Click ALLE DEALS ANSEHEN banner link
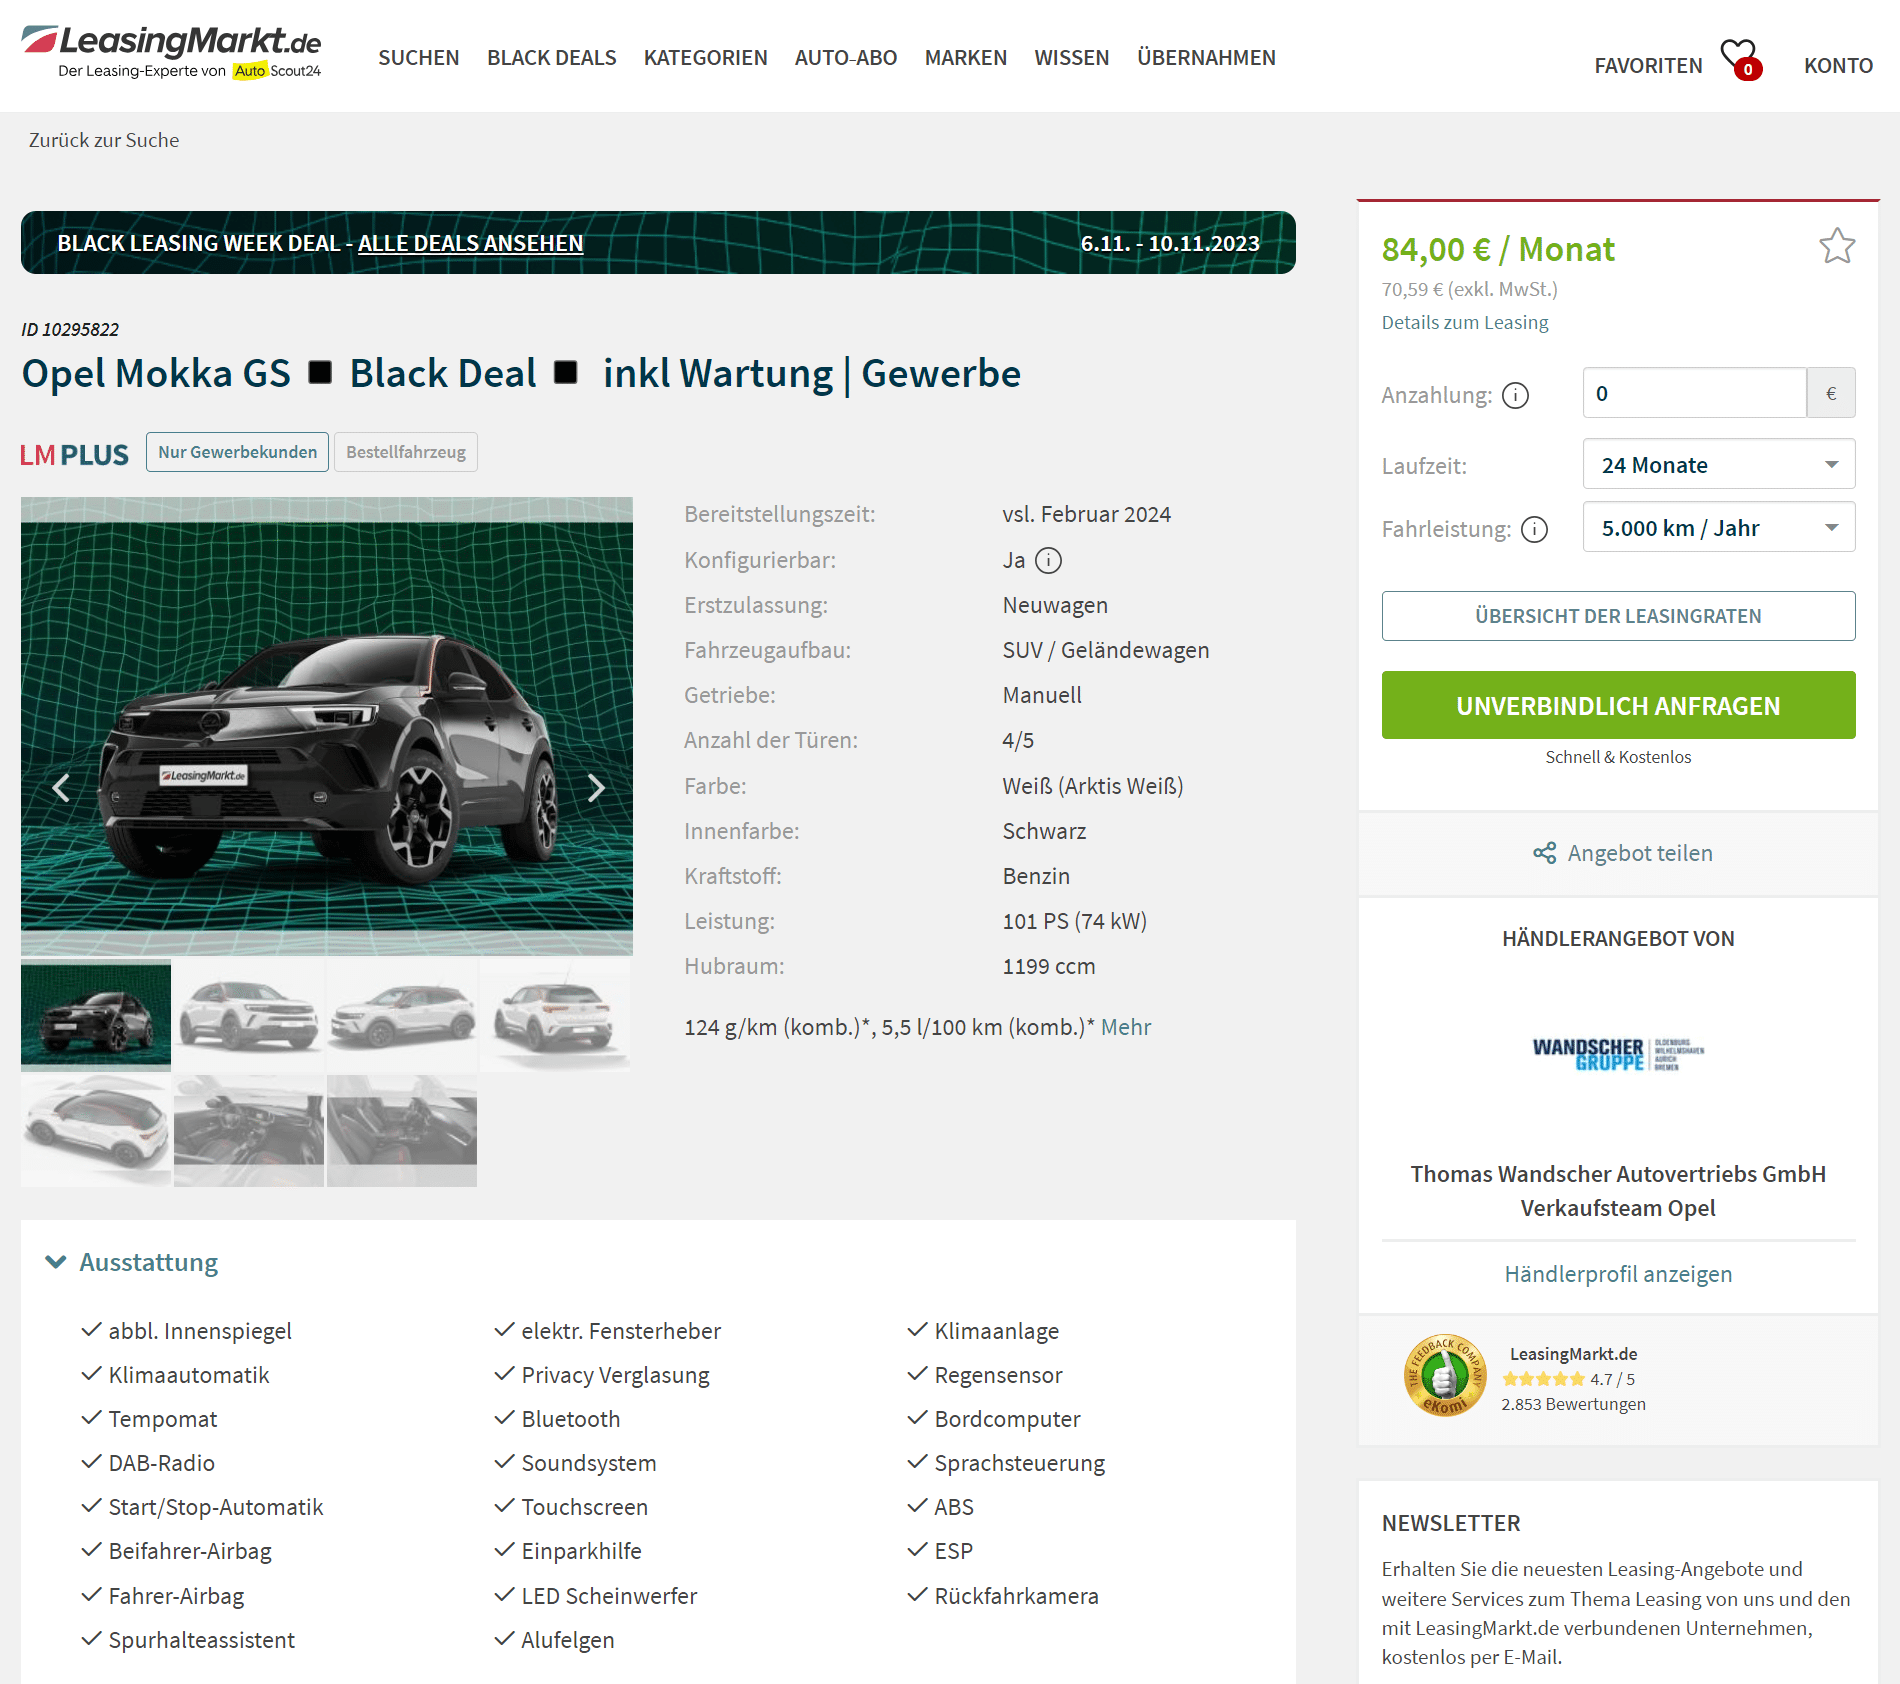Viewport: 1900px width, 1684px height. pyautogui.click(x=470, y=243)
